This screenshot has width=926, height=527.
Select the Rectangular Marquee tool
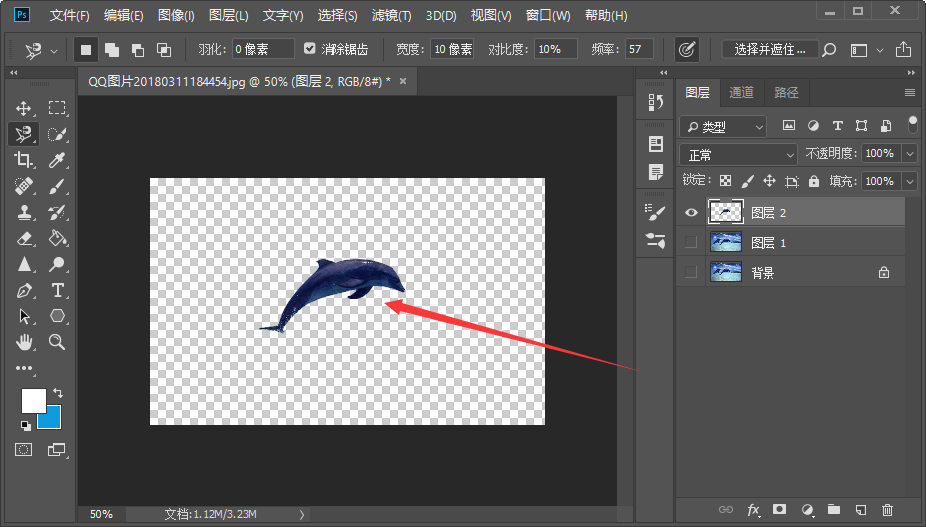point(57,108)
